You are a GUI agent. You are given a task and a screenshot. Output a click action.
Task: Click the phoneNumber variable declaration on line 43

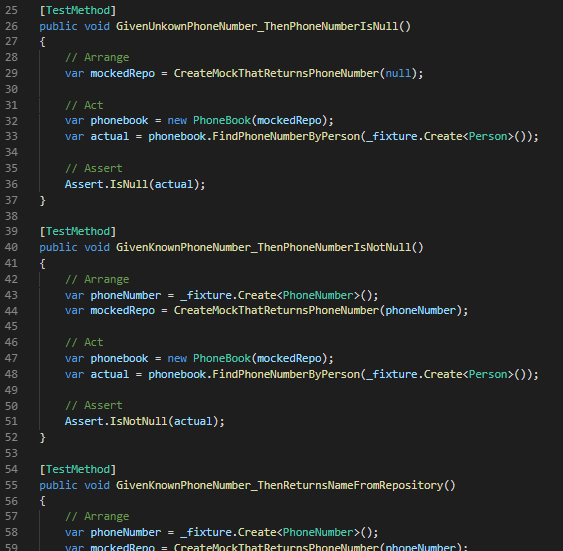tap(126, 295)
